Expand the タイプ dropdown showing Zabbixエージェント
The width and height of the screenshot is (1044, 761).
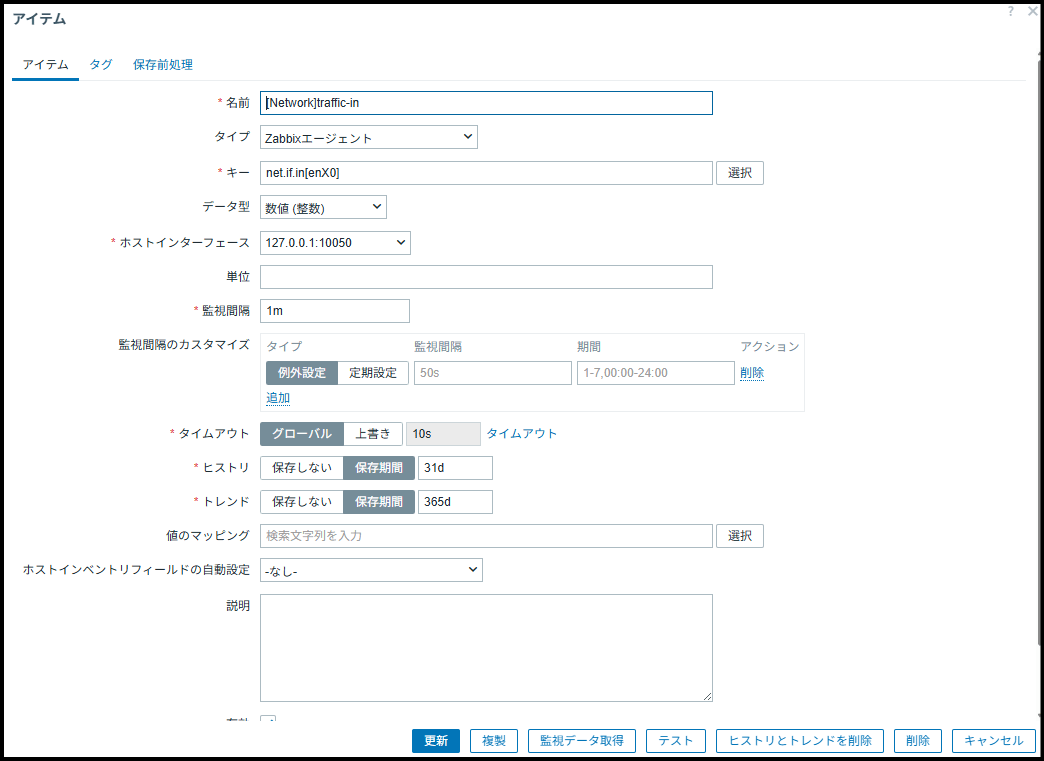pyautogui.click(x=368, y=137)
